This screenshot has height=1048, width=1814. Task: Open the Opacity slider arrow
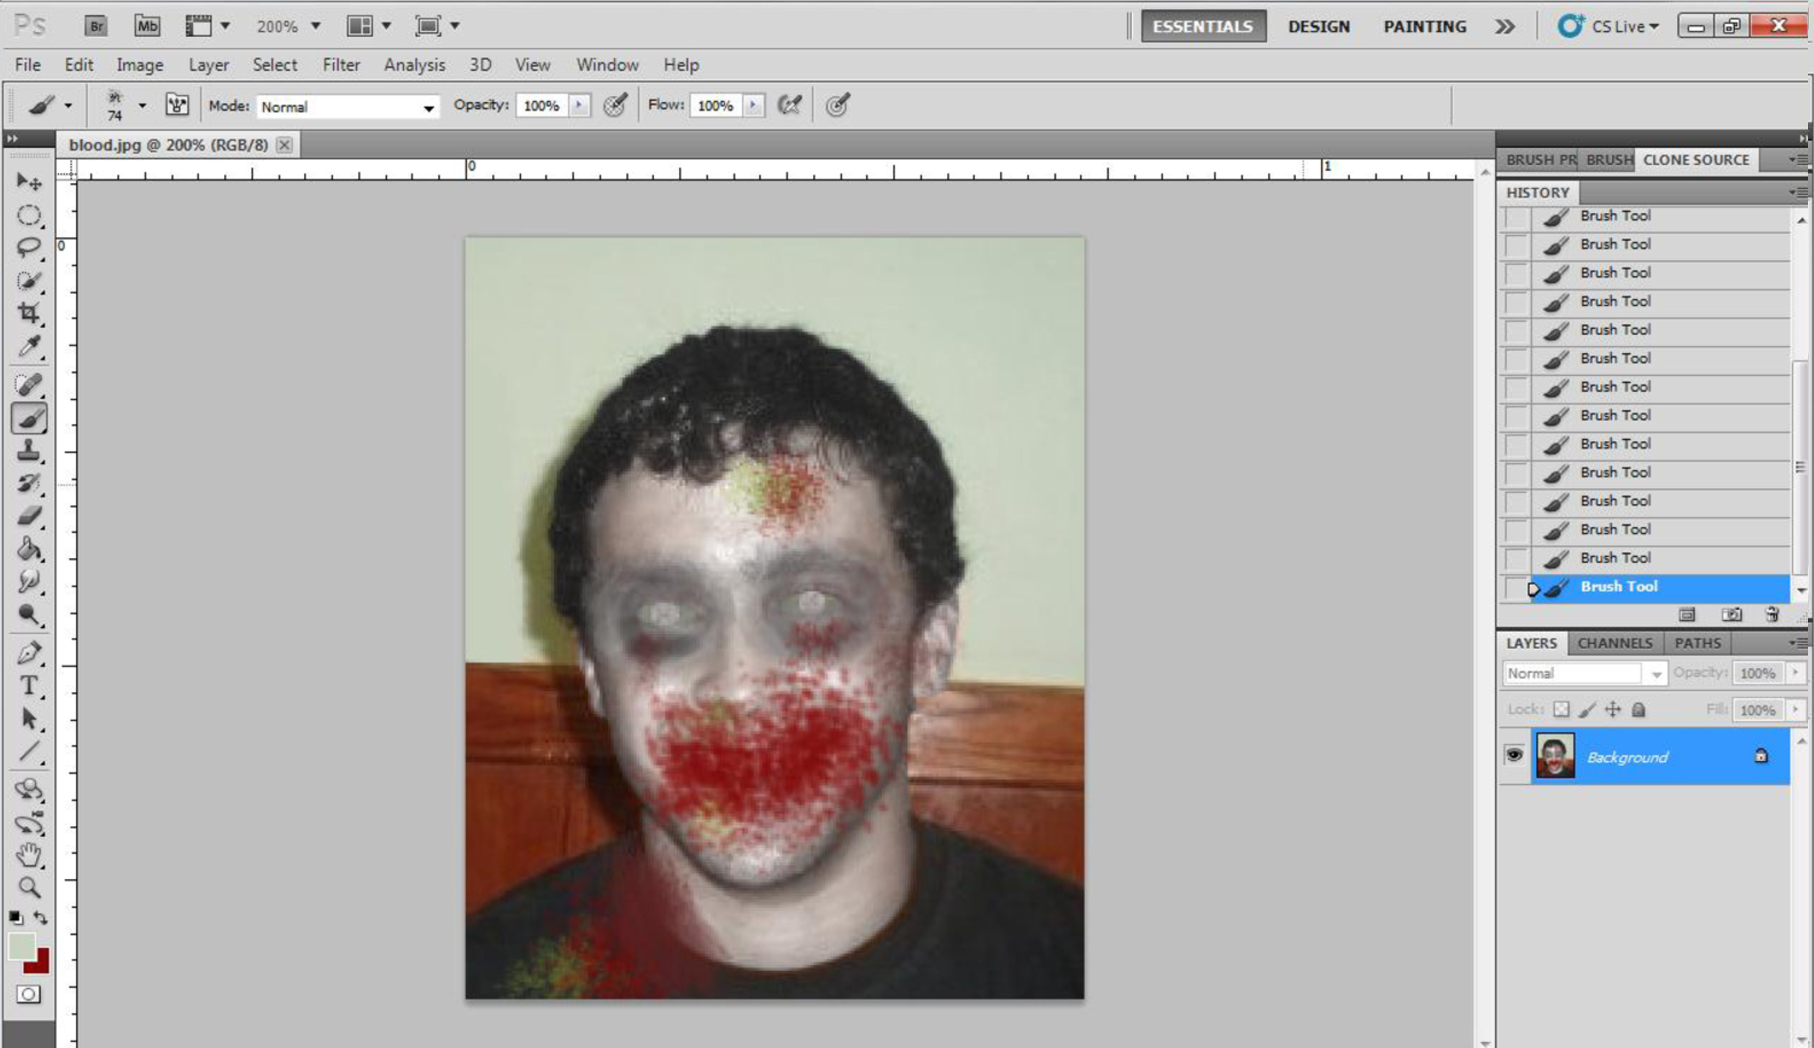click(x=580, y=105)
